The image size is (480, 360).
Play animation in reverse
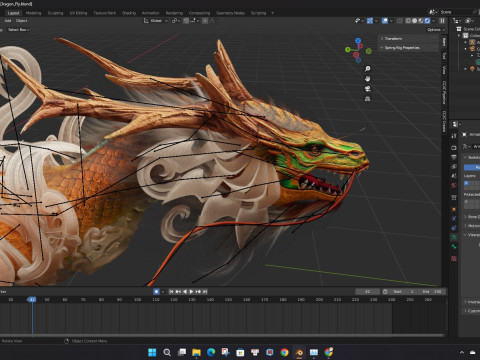185,292
